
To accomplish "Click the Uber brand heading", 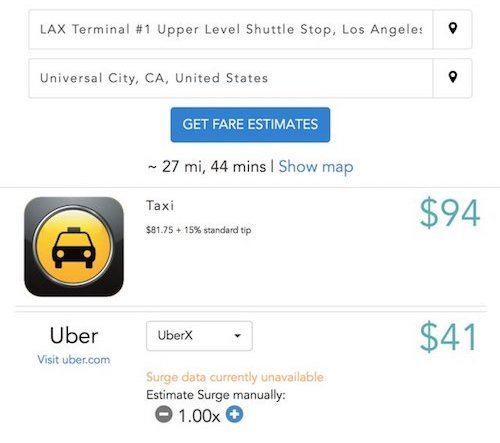I will (74, 335).
